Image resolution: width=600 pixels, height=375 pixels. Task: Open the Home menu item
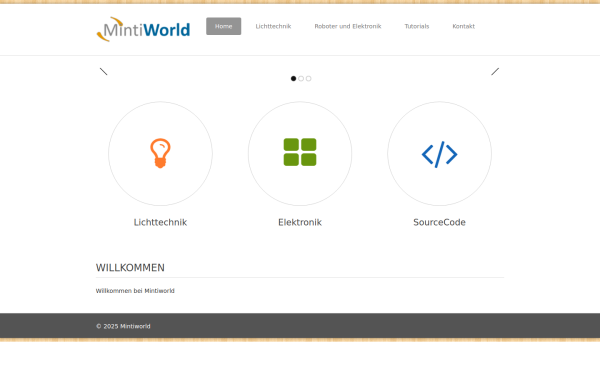click(x=223, y=26)
